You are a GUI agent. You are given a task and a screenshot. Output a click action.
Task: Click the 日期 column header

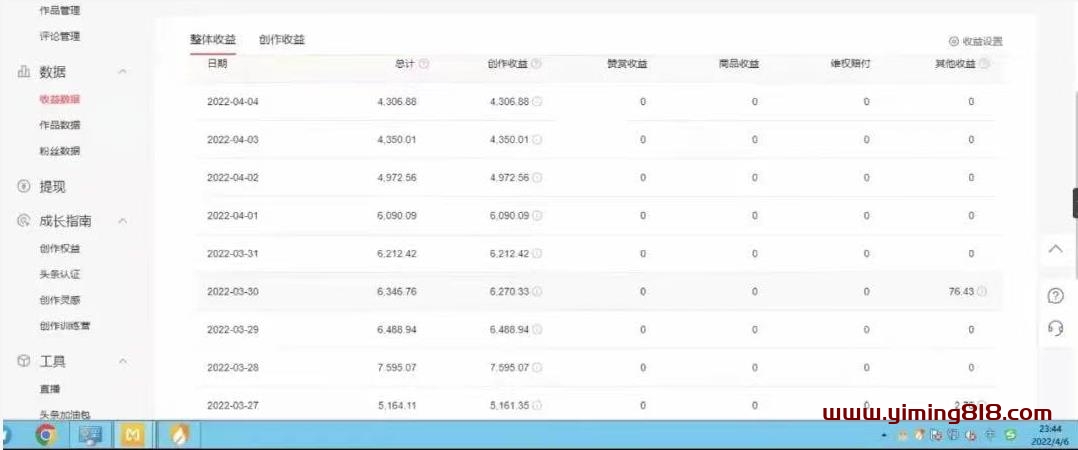217,63
